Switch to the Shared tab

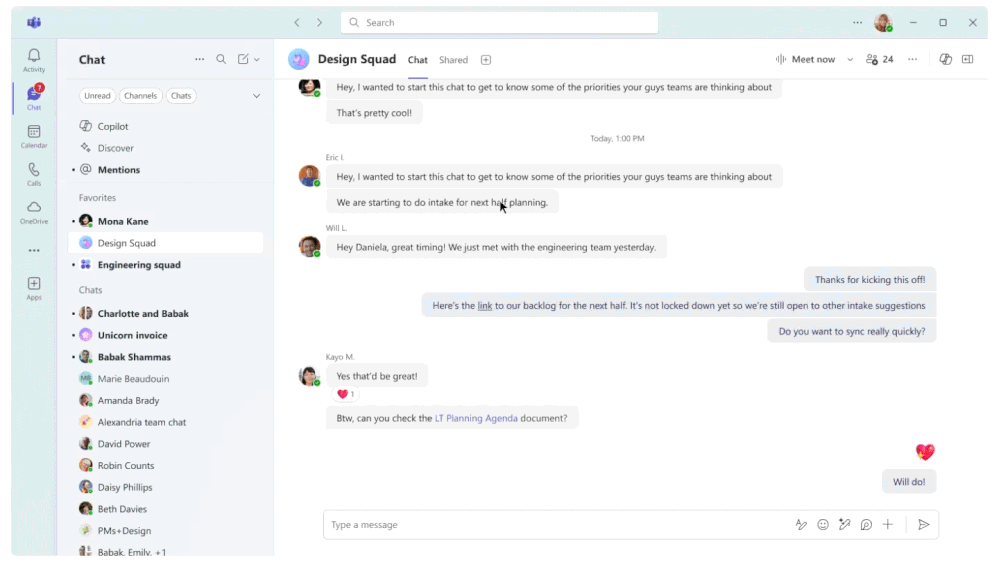pos(453,60)
